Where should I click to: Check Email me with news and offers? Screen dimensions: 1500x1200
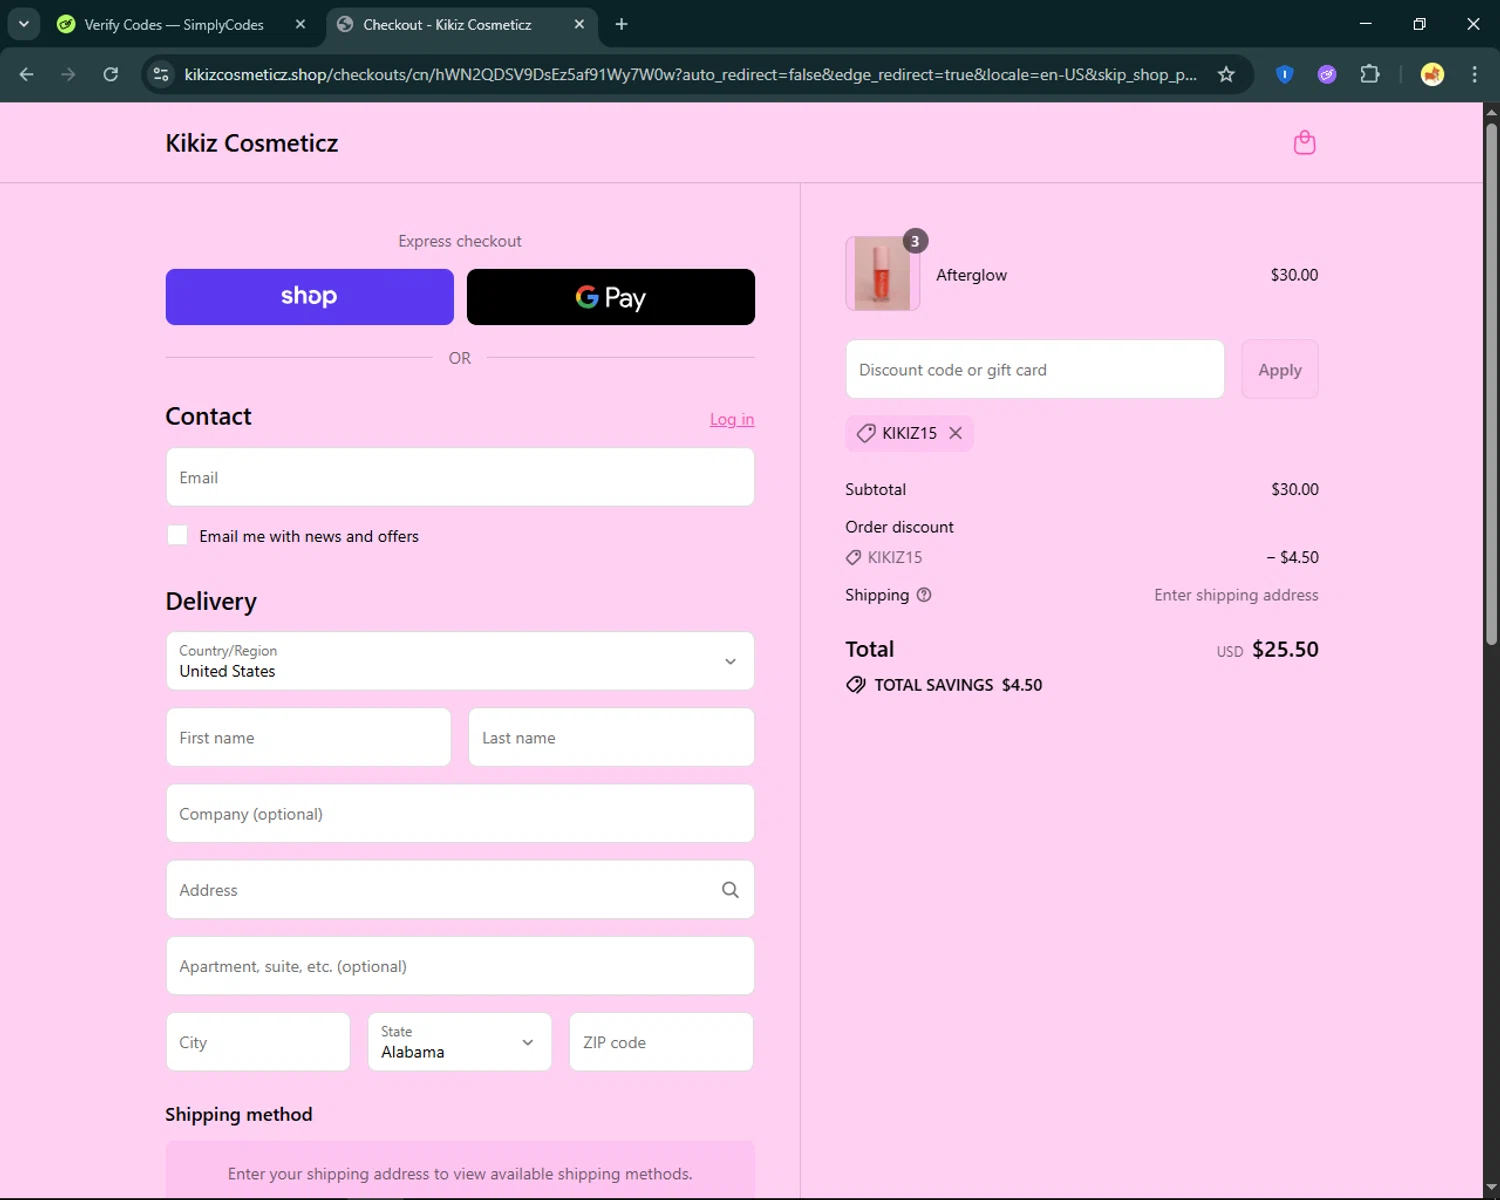click(x=177, y=535)
